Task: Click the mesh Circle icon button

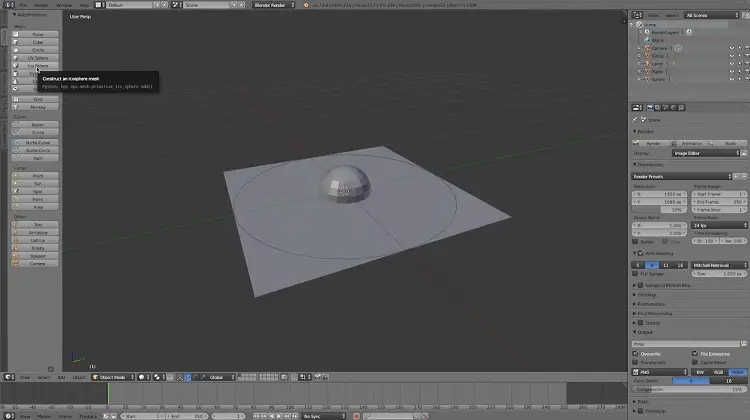Action: coord(16,50)
